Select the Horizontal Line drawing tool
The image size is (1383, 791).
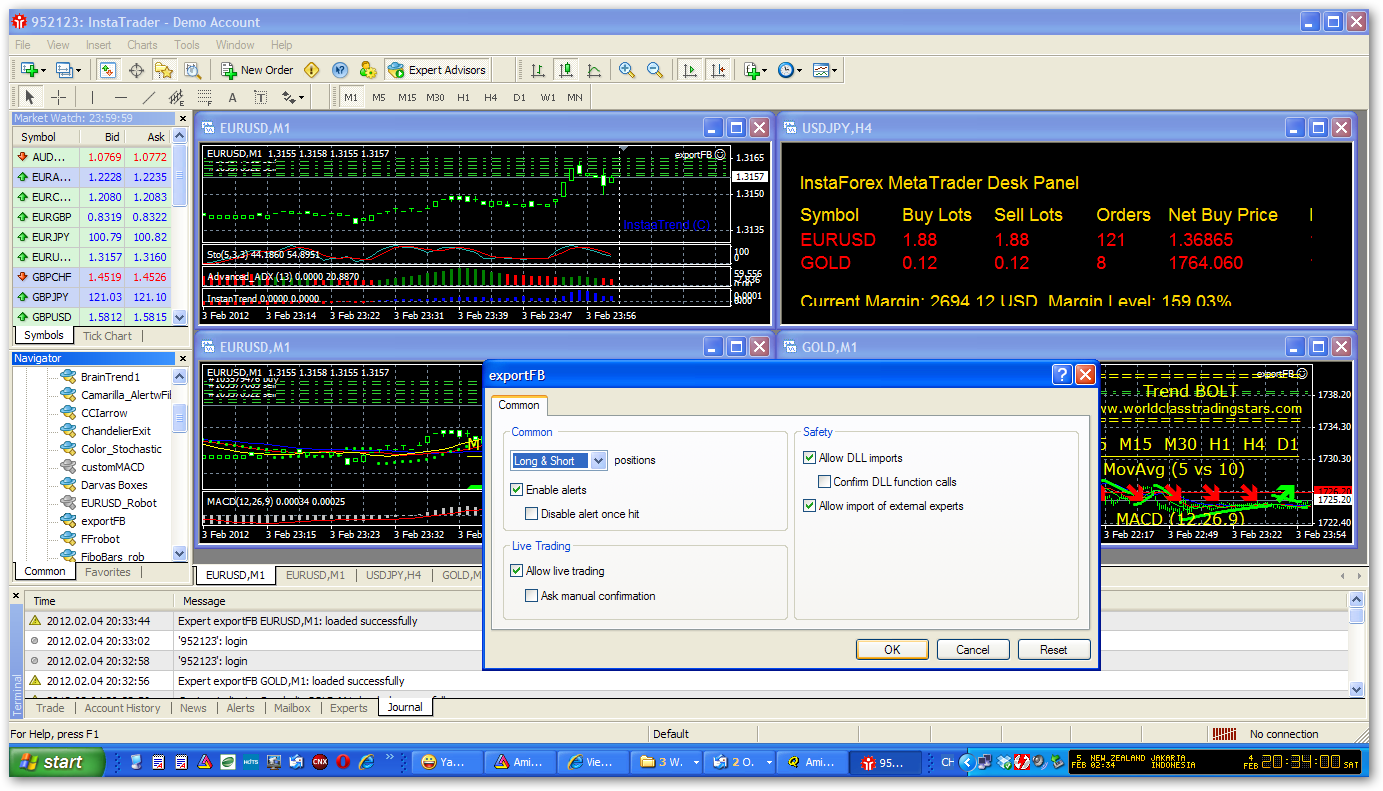[120, 97]
